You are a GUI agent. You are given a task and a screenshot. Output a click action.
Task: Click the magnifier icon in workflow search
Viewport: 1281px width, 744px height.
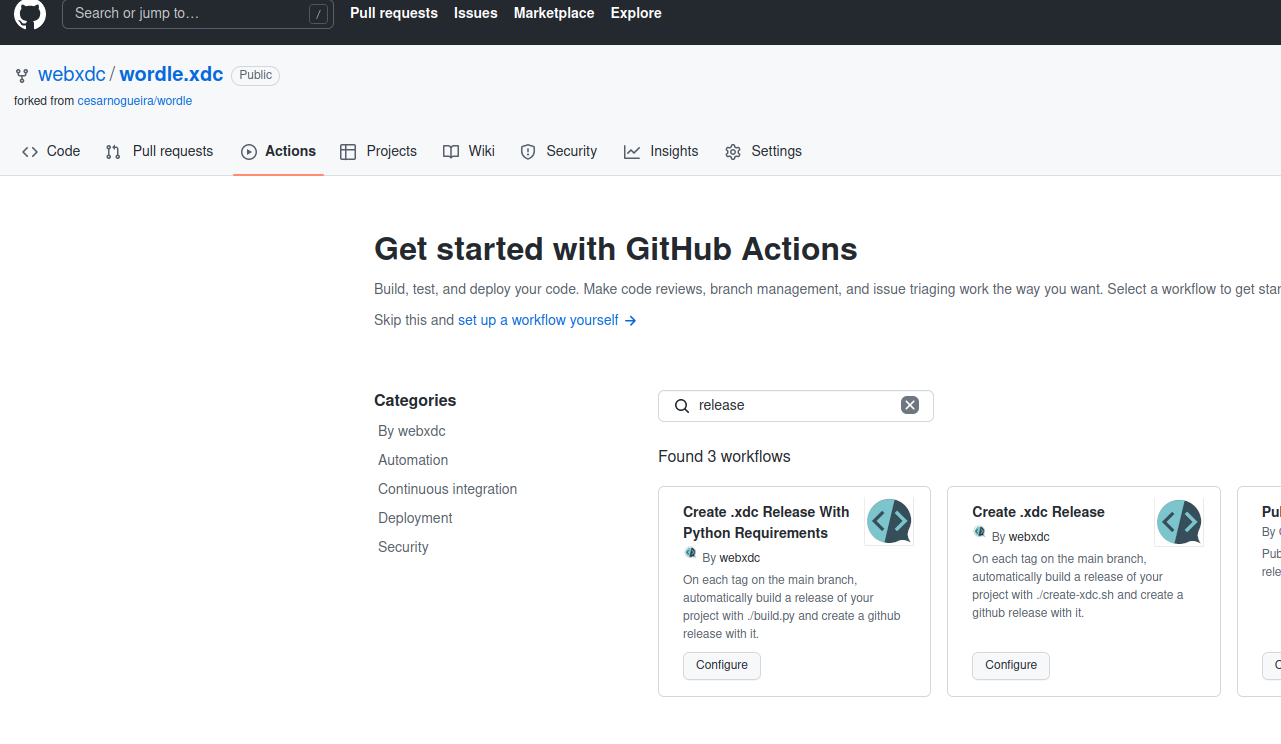click(x=682, y=406)
